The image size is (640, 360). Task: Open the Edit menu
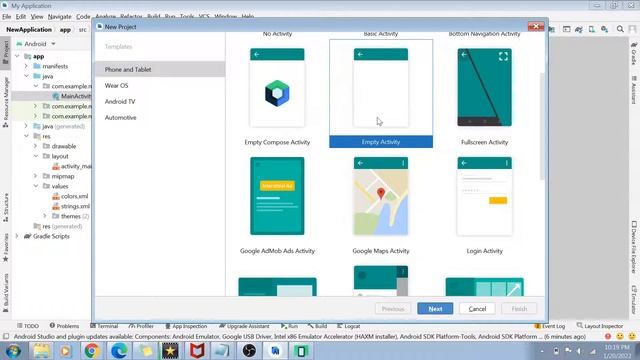click(x=21, y=17)
